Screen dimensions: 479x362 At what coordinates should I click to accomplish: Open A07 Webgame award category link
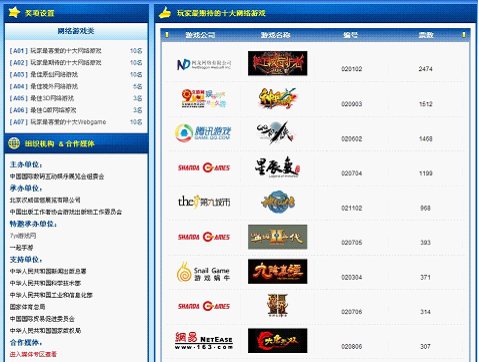pos(58,122)
